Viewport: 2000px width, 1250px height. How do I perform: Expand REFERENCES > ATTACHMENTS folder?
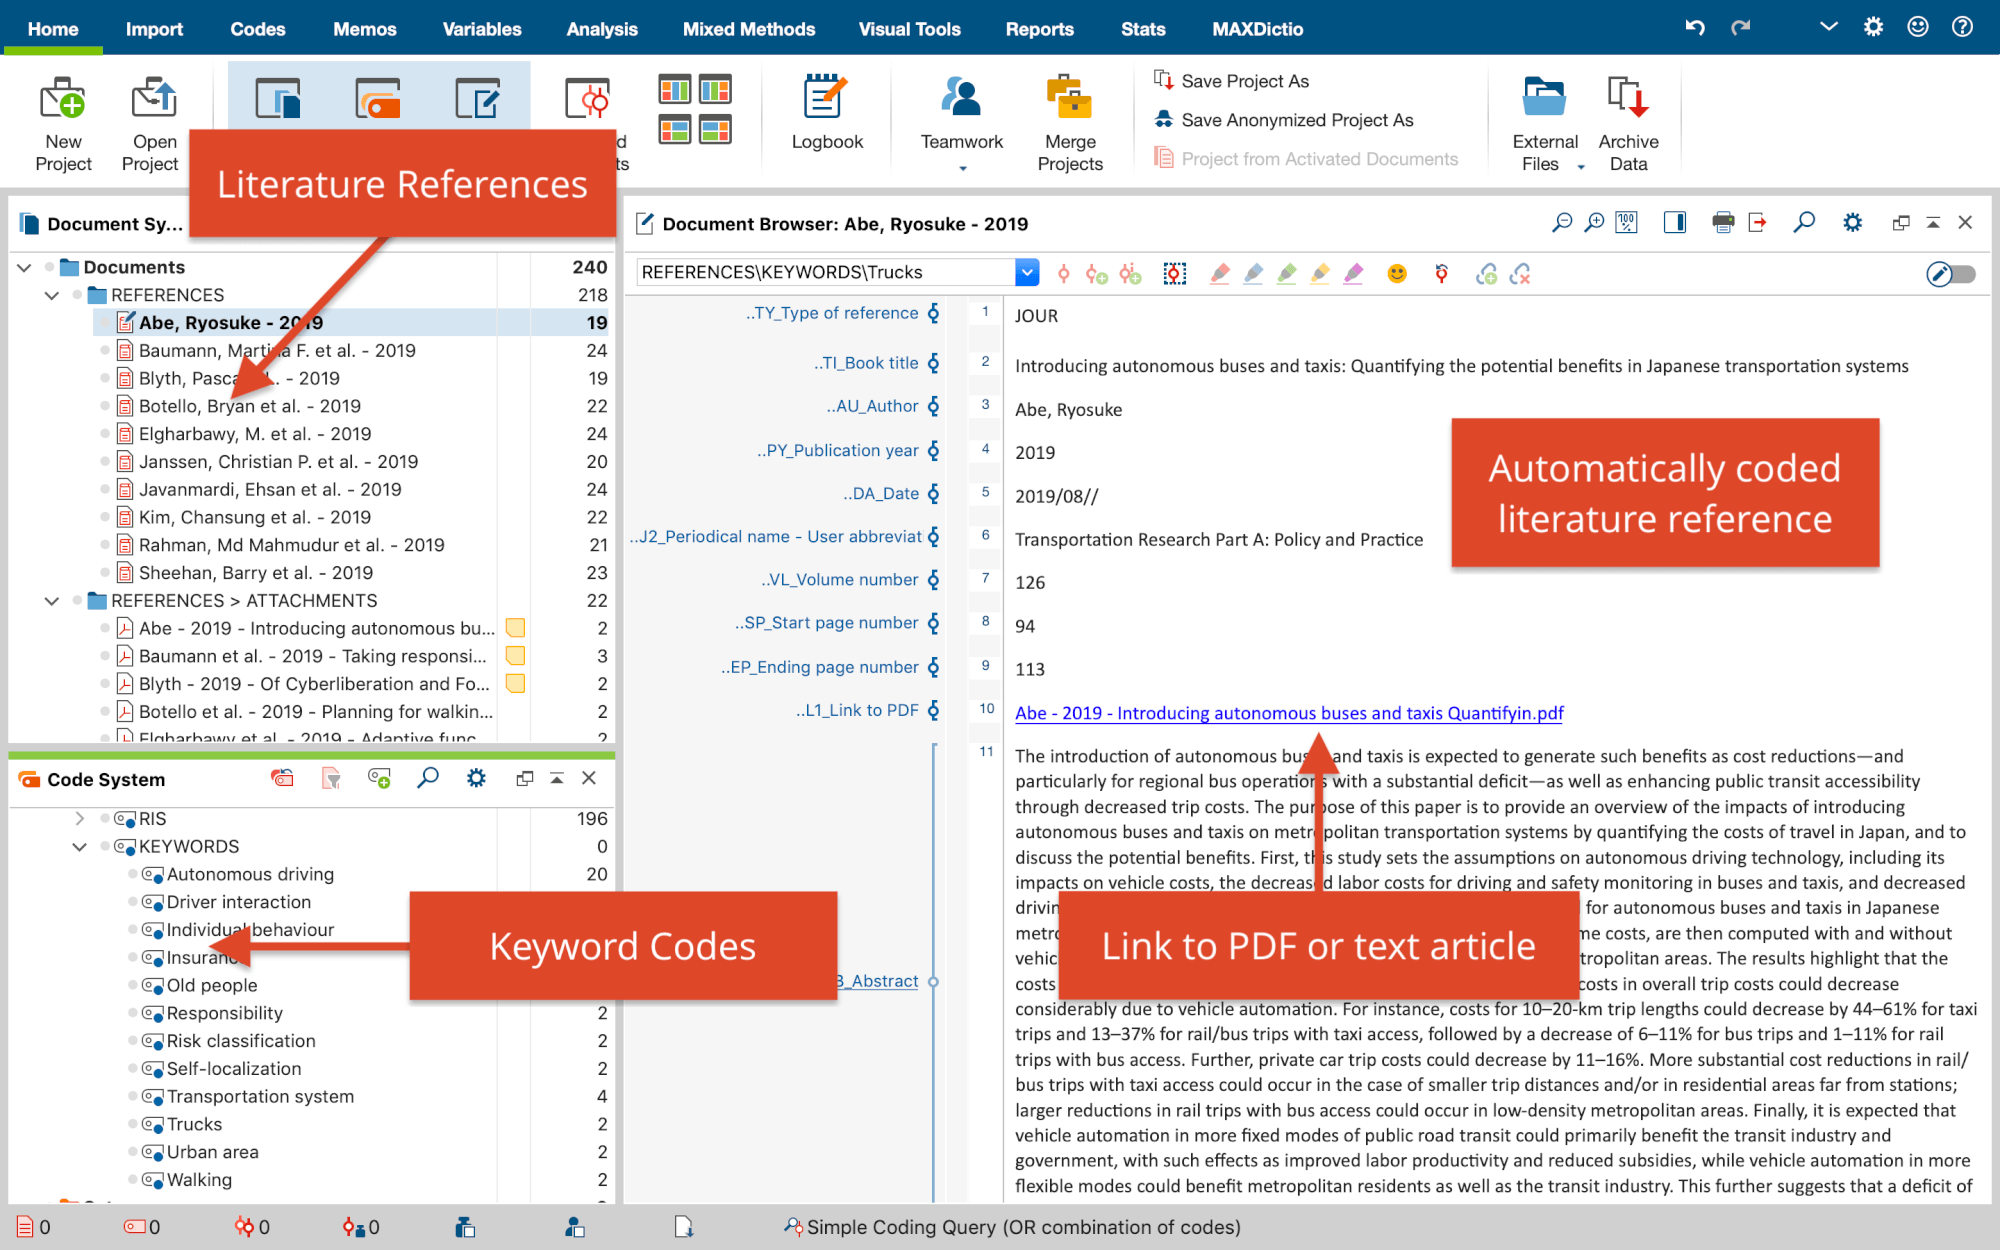click(48, 601)
